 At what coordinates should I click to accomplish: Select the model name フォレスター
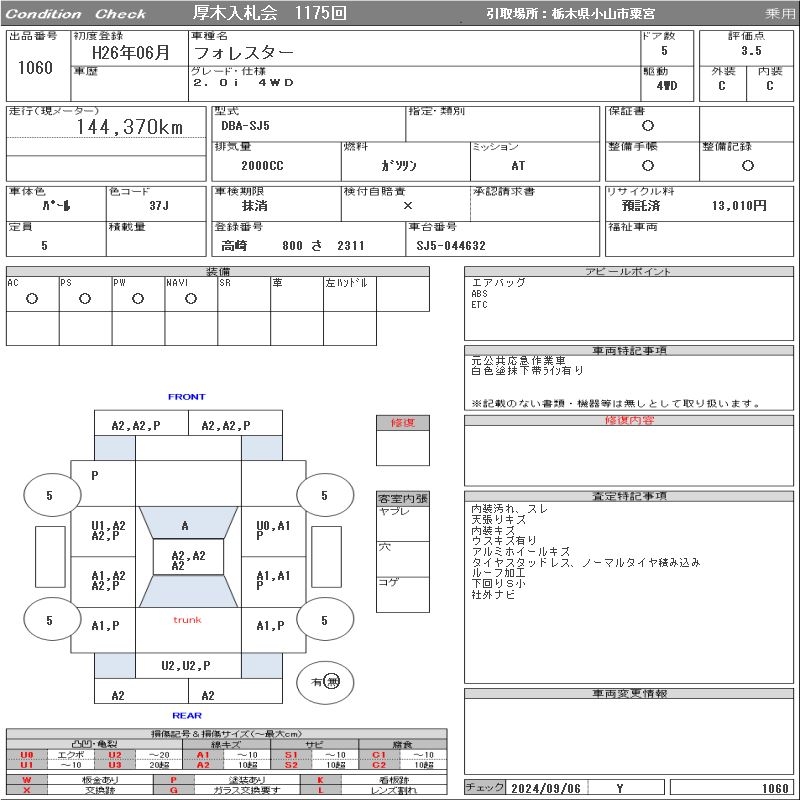243,53
